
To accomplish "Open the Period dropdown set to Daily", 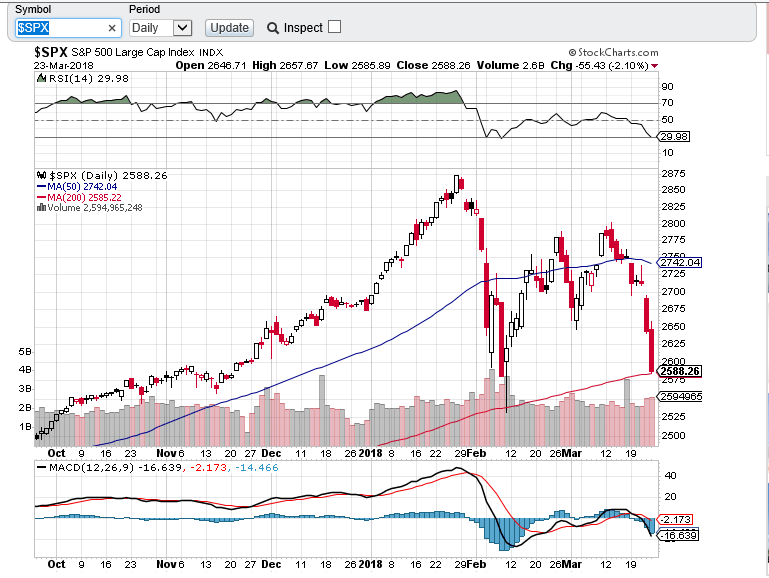I will coord(161,28).
